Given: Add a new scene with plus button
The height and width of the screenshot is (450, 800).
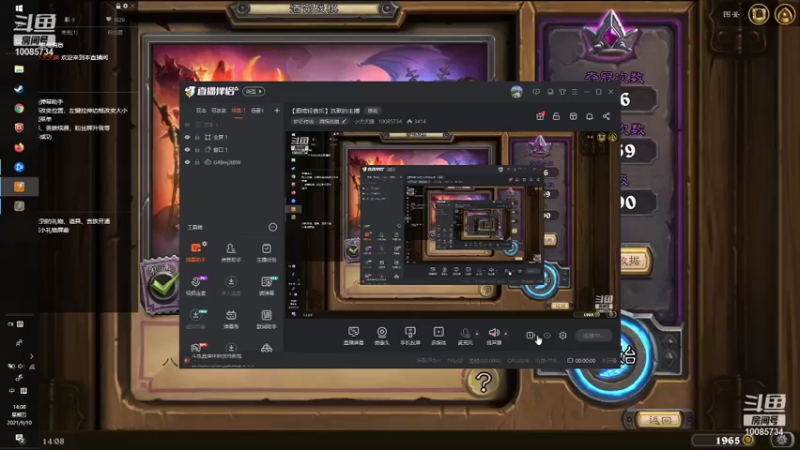Looking at the screenshot, I should click(x=277, y=110).
